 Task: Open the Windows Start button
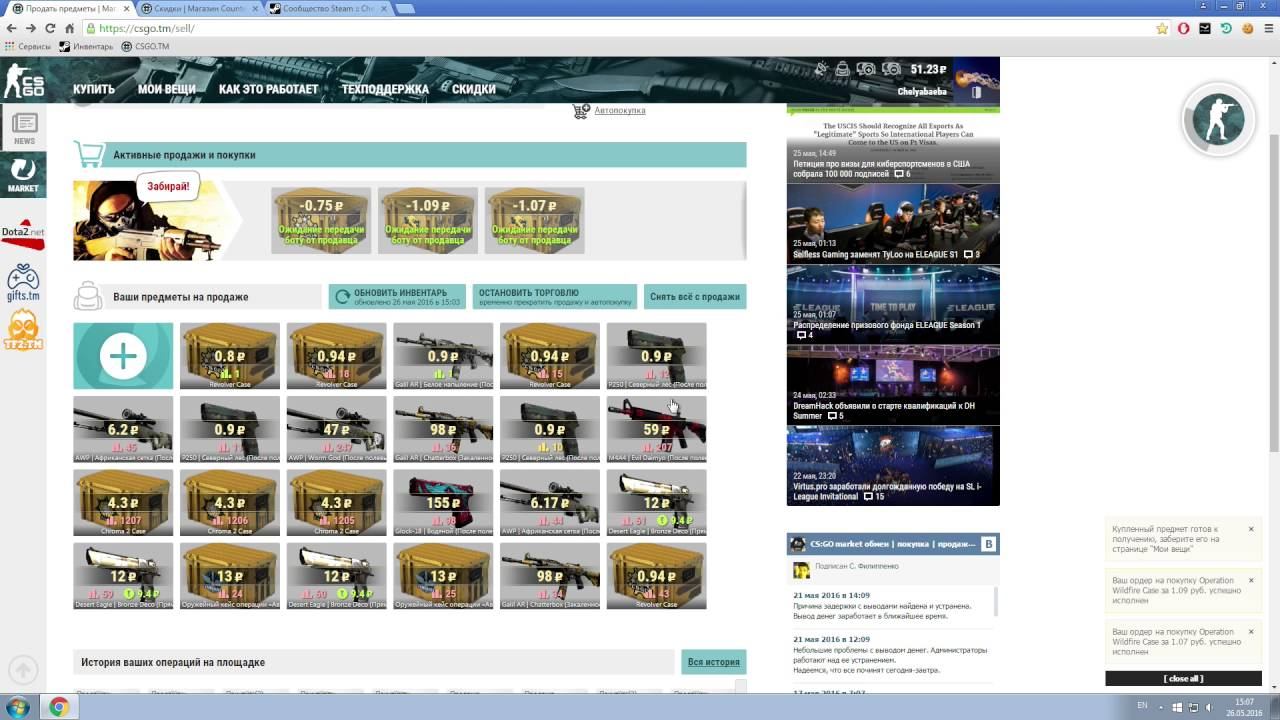click(x=18, y=707)
